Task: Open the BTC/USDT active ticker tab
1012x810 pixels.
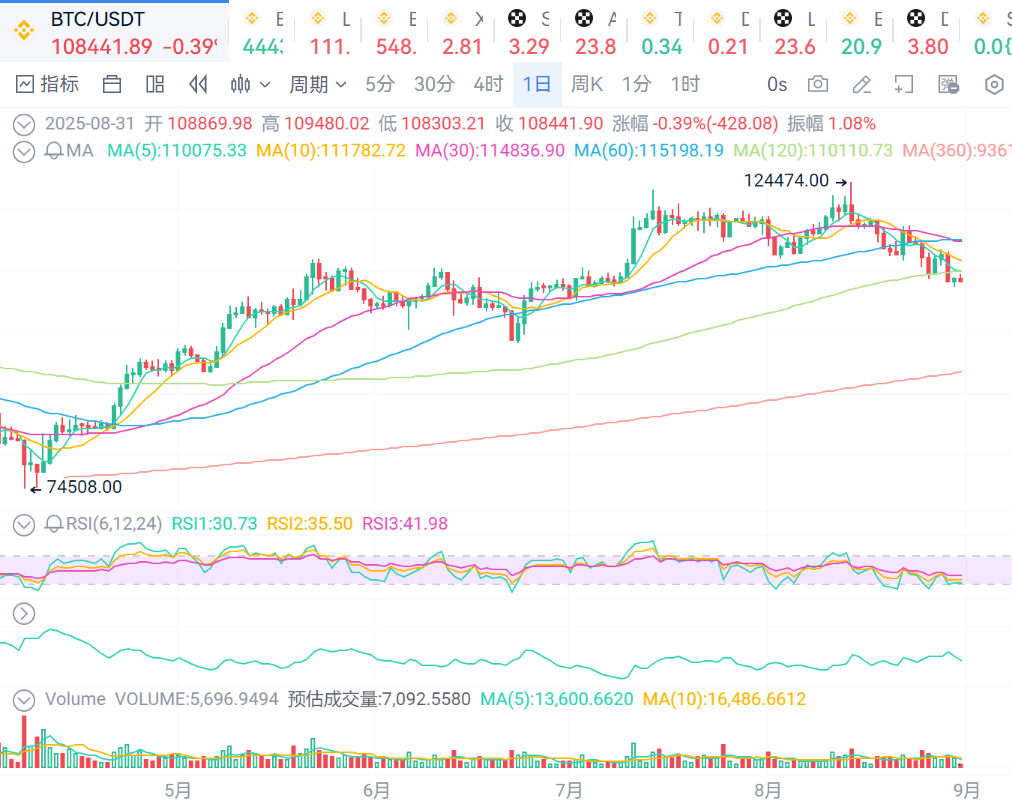Action: click(x=114, y=32)
